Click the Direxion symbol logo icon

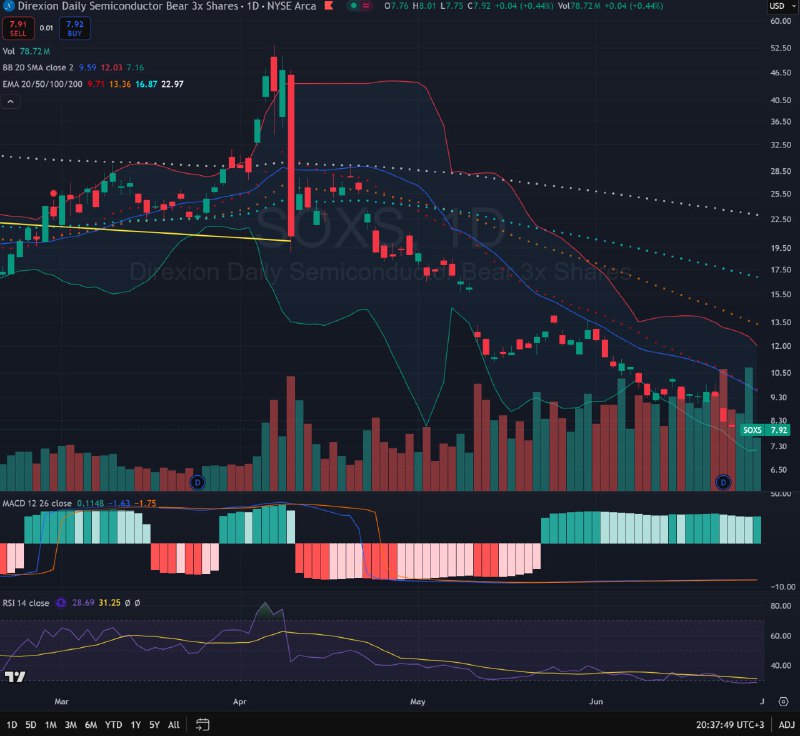pyautogui.click(x=9, y=6)
